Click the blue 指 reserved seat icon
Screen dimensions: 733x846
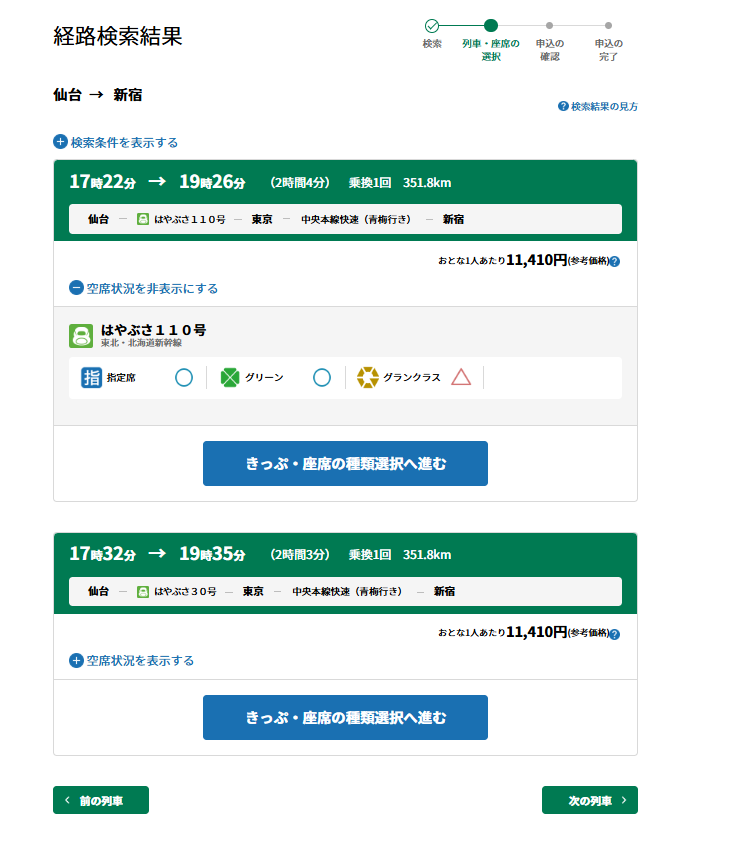point(91,377)
